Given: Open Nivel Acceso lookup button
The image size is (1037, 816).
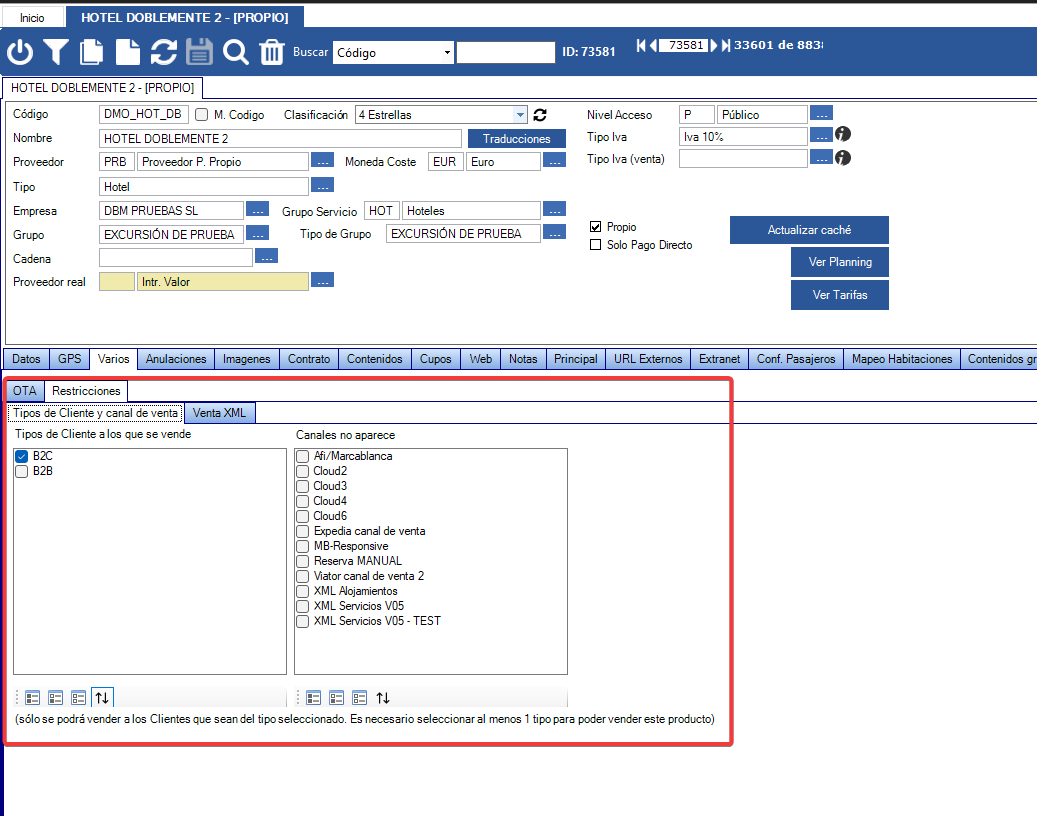Looking at the screenshot, I should [x=821, y=113].
